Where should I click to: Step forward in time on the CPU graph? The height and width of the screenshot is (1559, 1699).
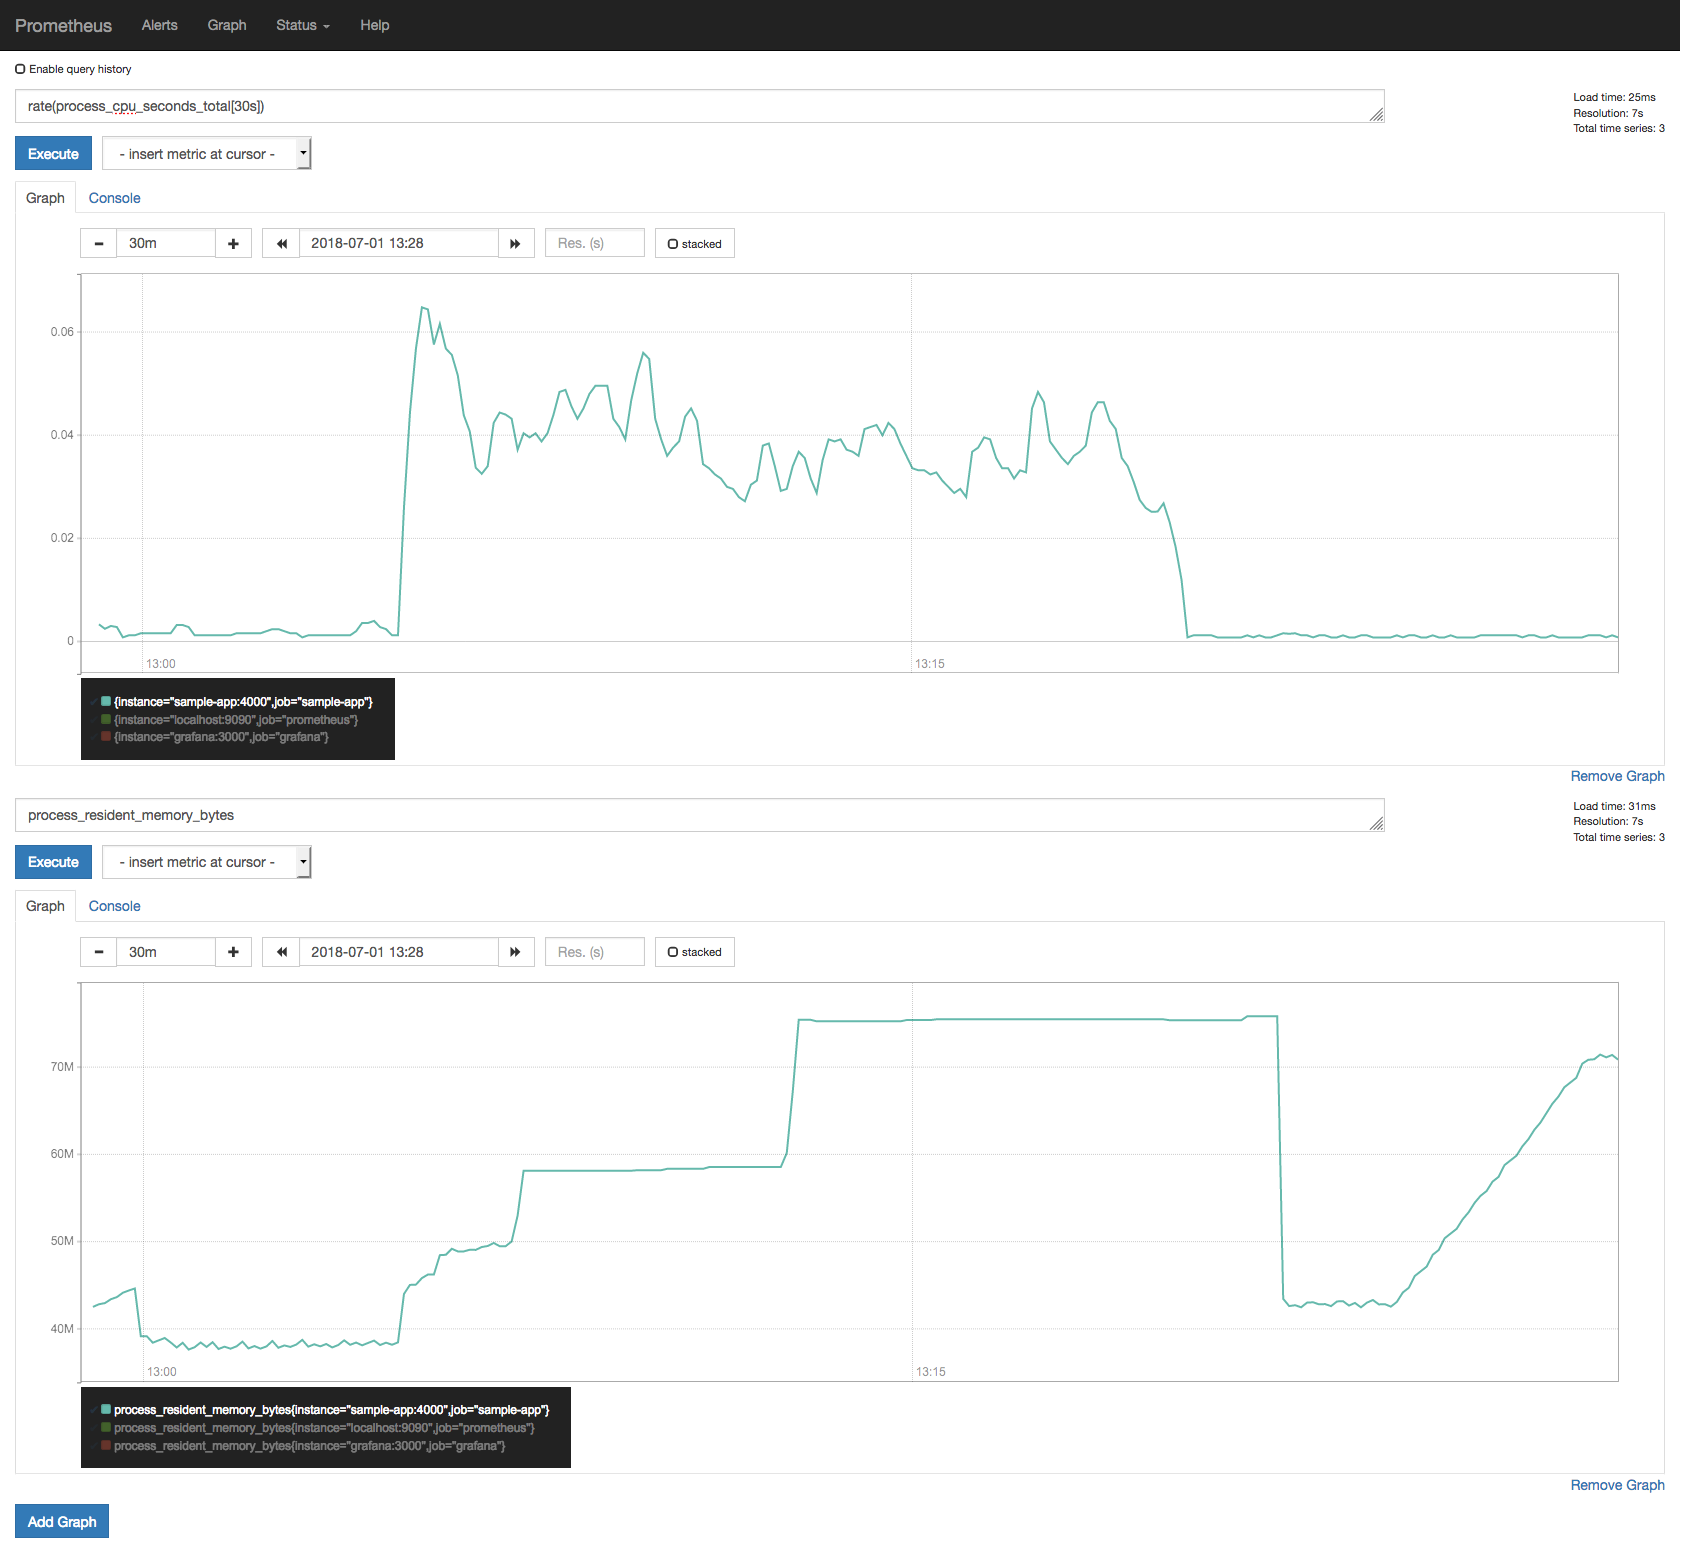pyautogui.click(x=515, y=242)
